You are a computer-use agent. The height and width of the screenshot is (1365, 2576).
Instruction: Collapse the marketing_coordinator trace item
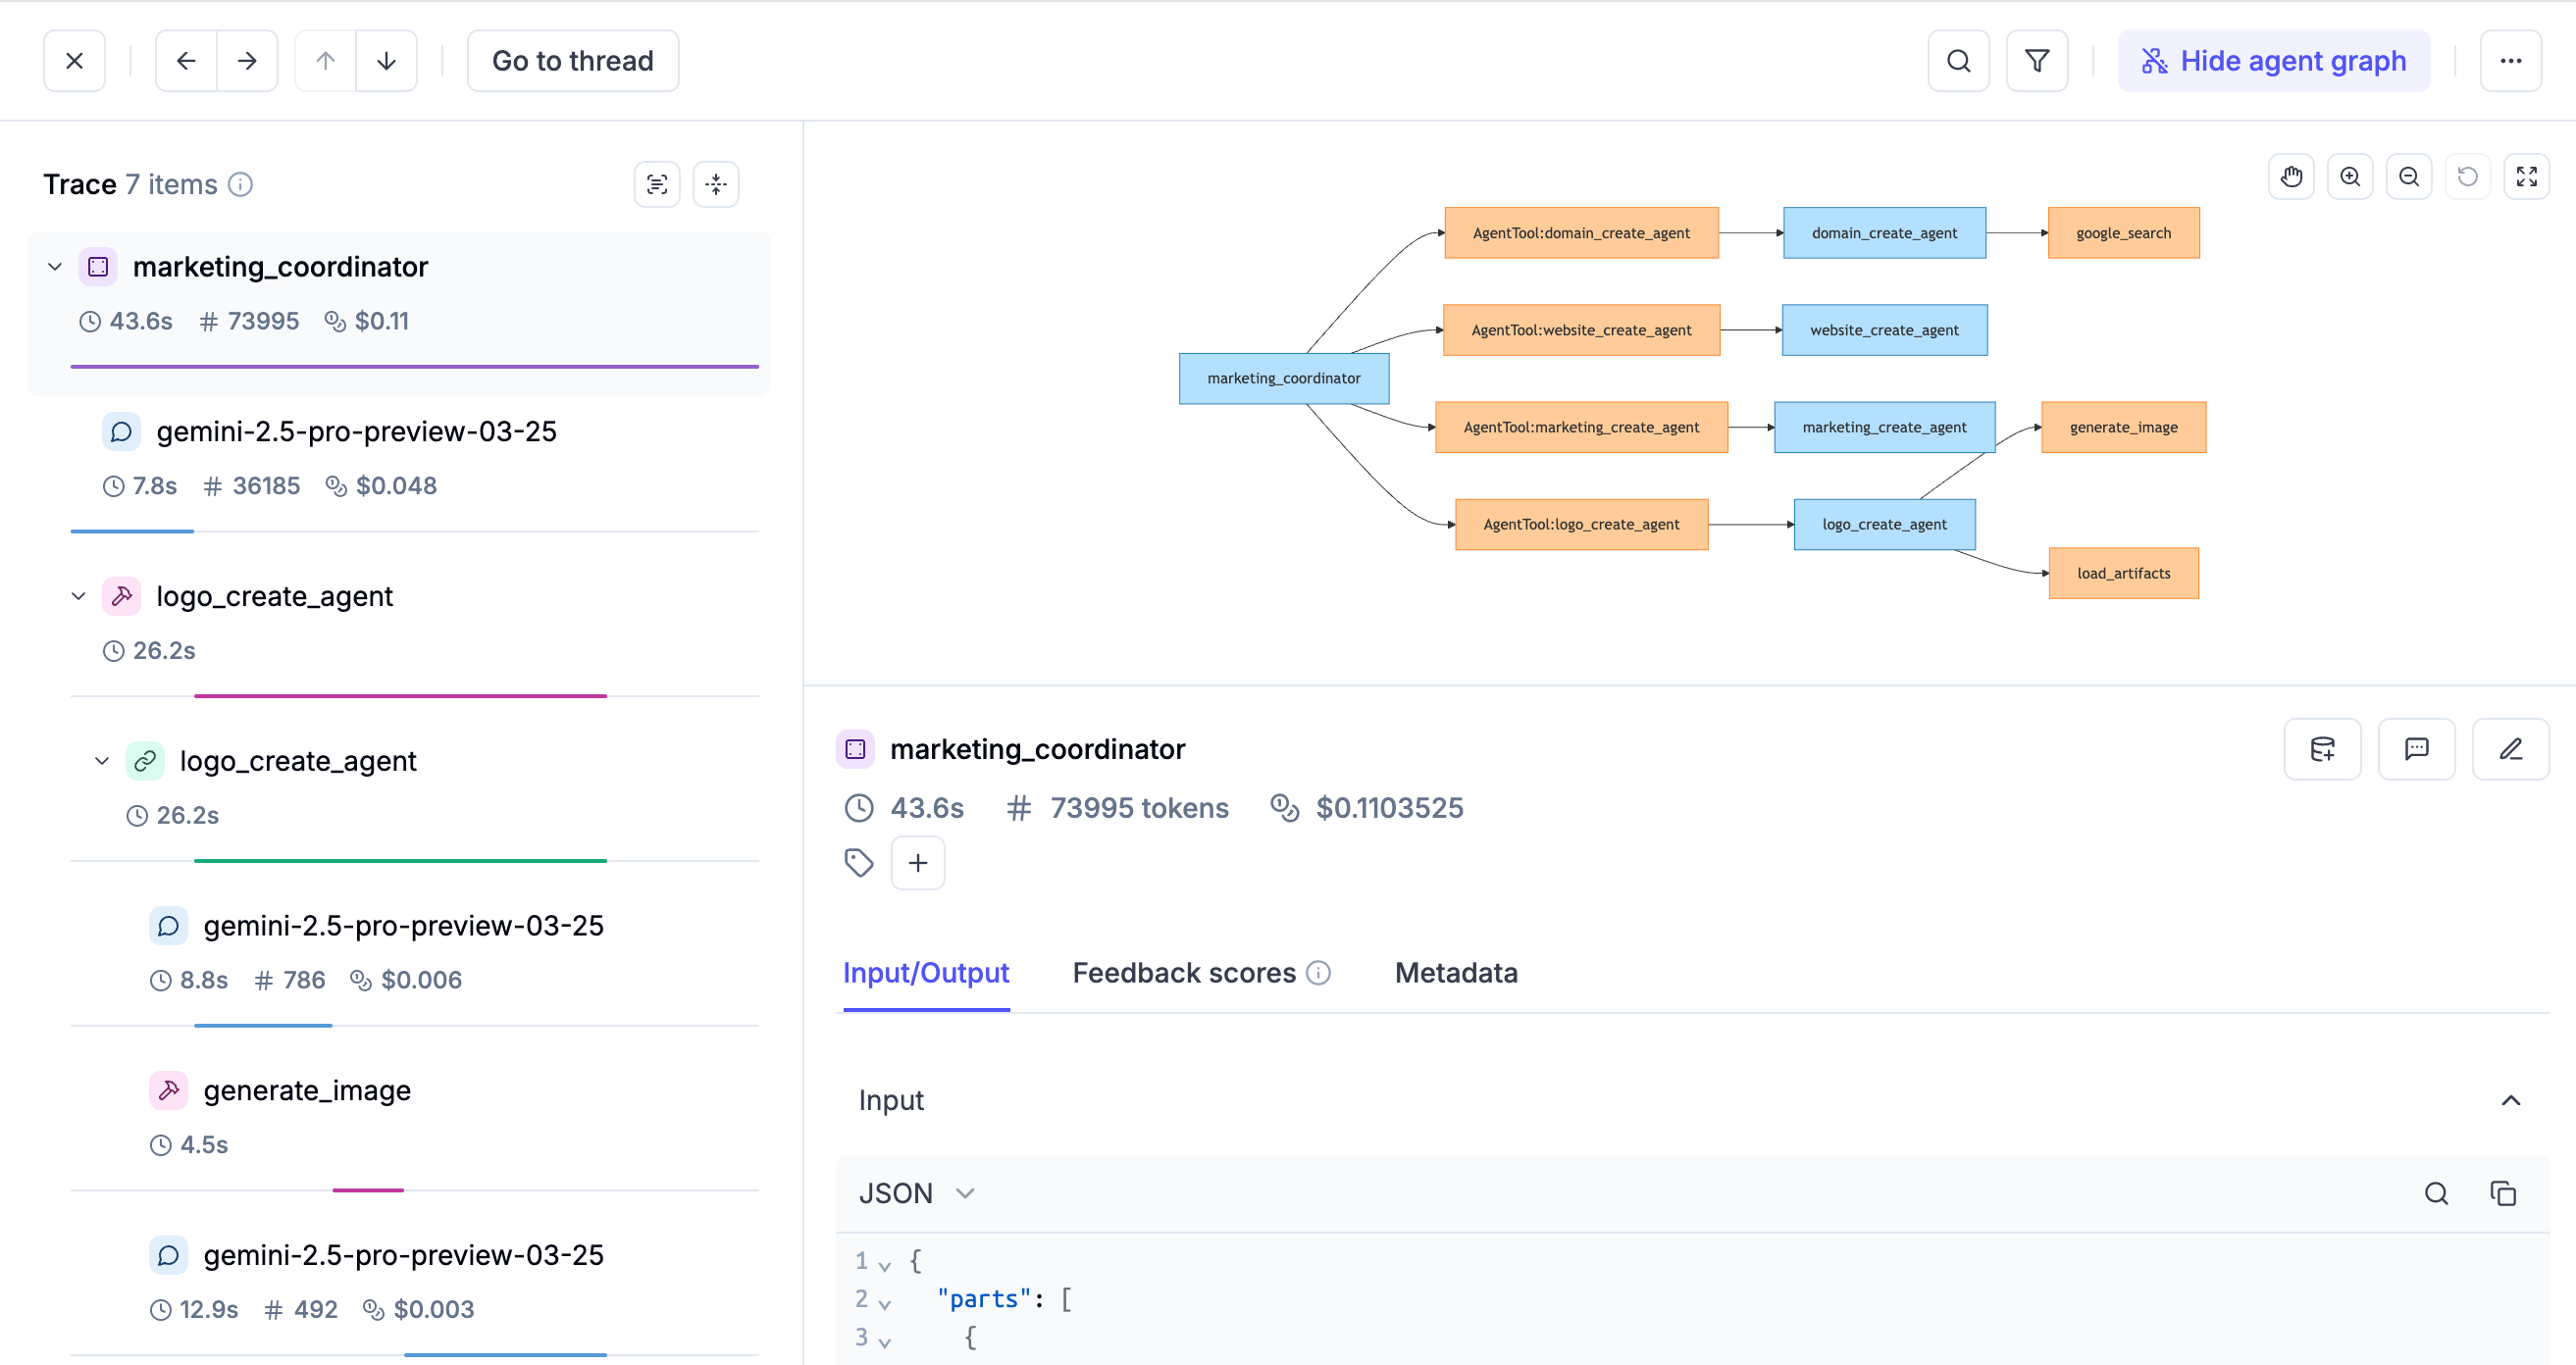[x=55, y=266]
